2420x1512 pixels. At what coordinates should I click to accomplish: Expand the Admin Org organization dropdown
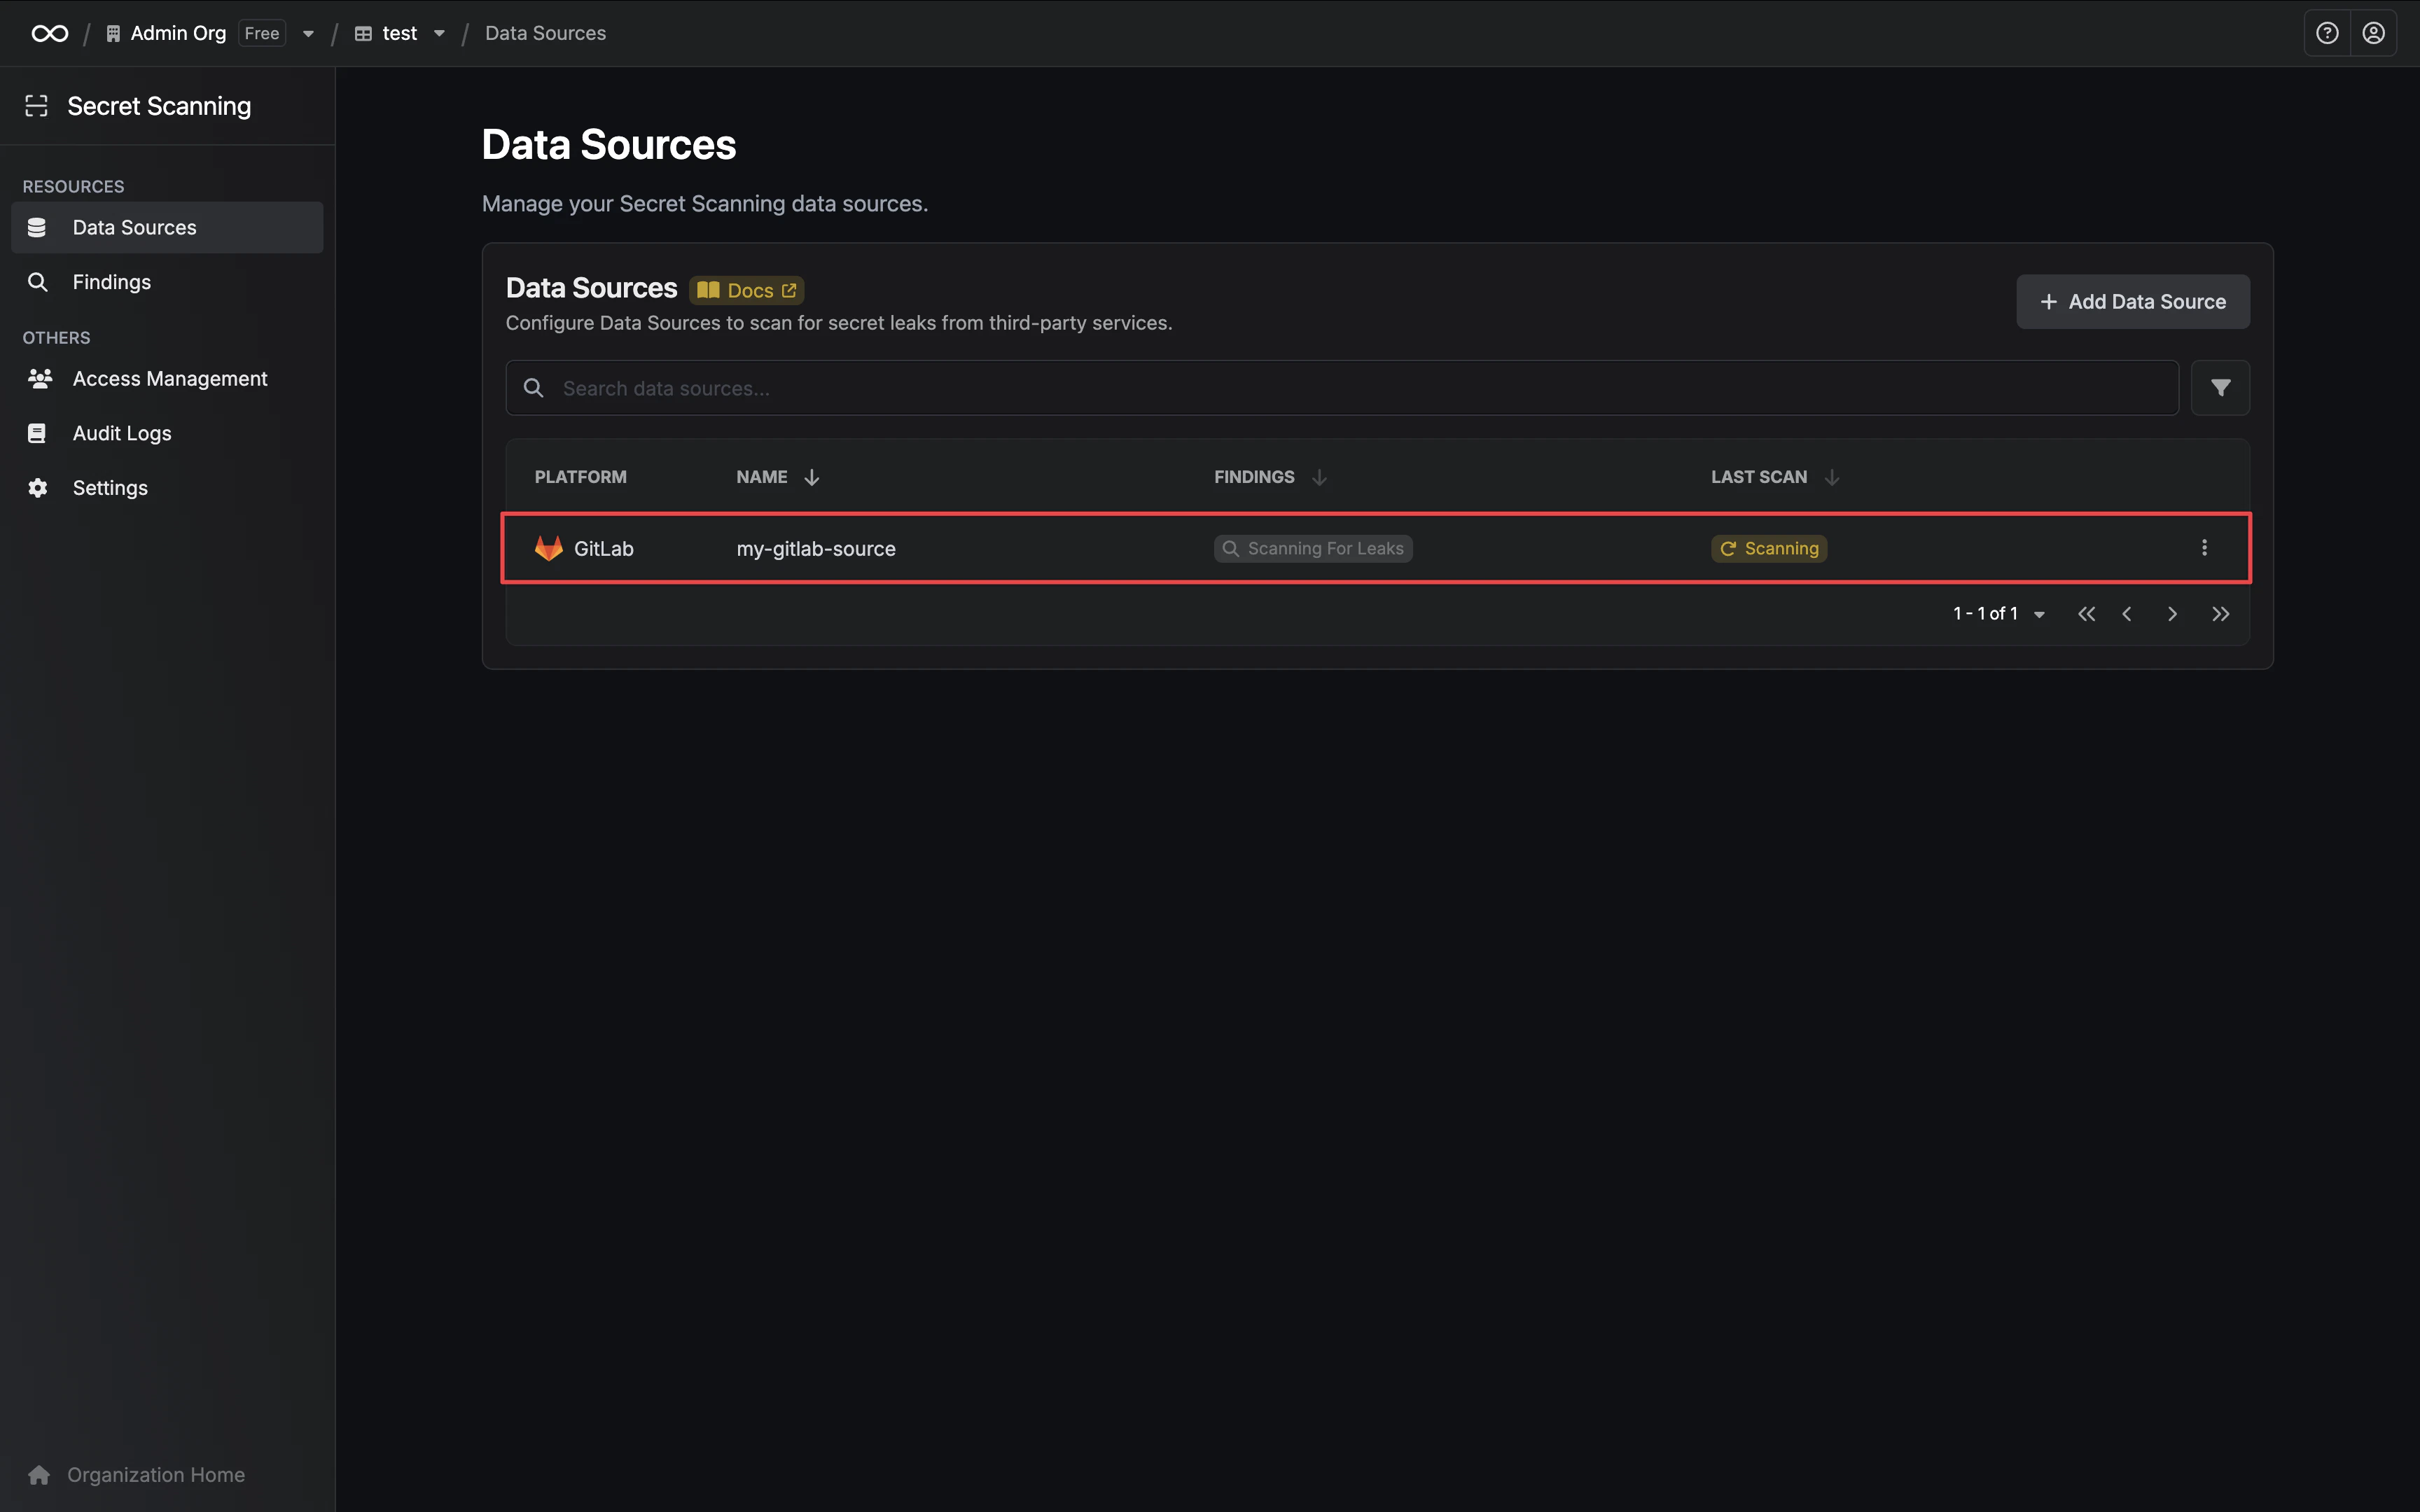pyautogui.click(x=308, y=34)
